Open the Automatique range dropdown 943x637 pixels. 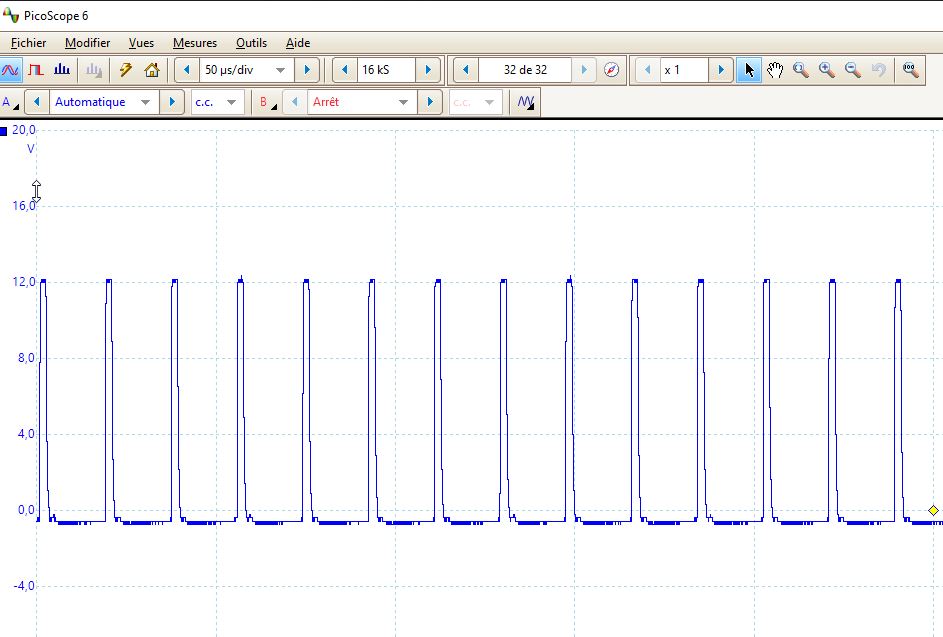tap(103, 102)
